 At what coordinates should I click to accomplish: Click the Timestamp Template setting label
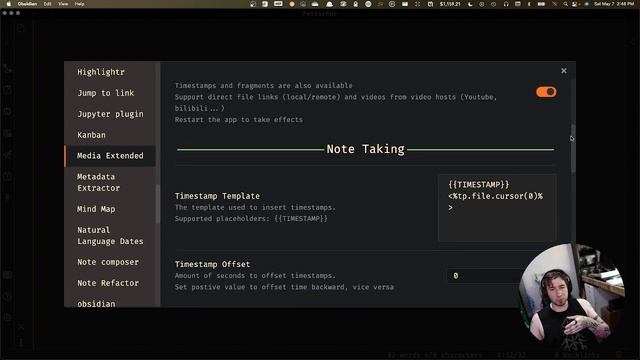[x=217, y=196]
